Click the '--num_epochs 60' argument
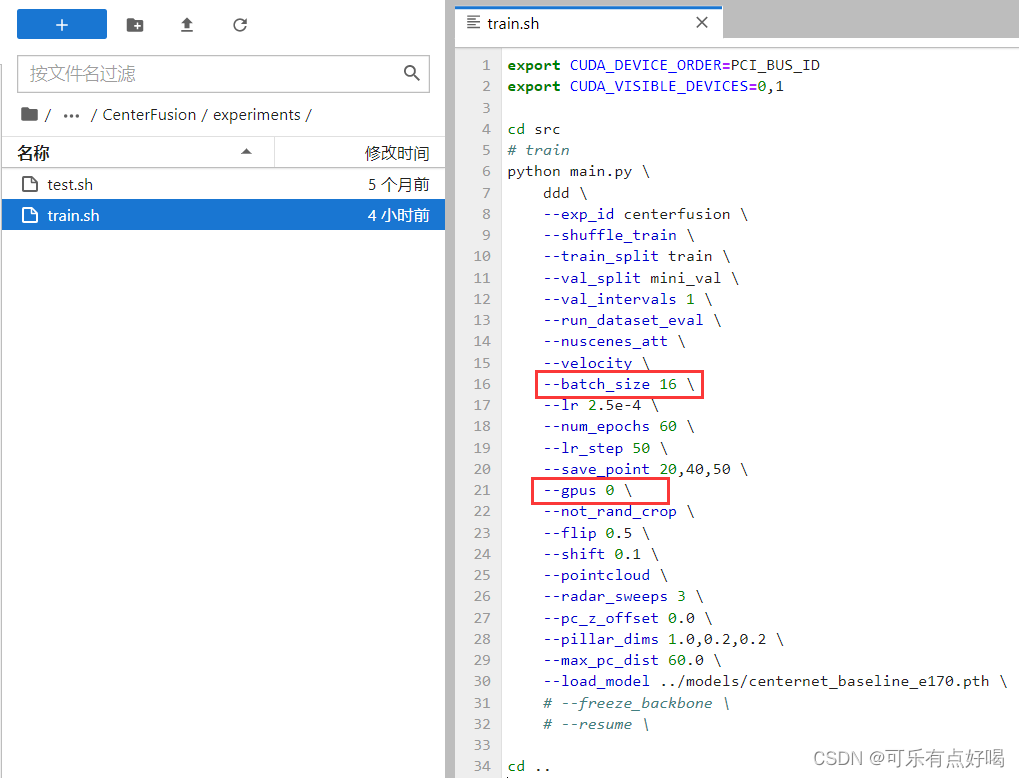The width and height of the screenshot is (1019, 778). tap(610, 426)
